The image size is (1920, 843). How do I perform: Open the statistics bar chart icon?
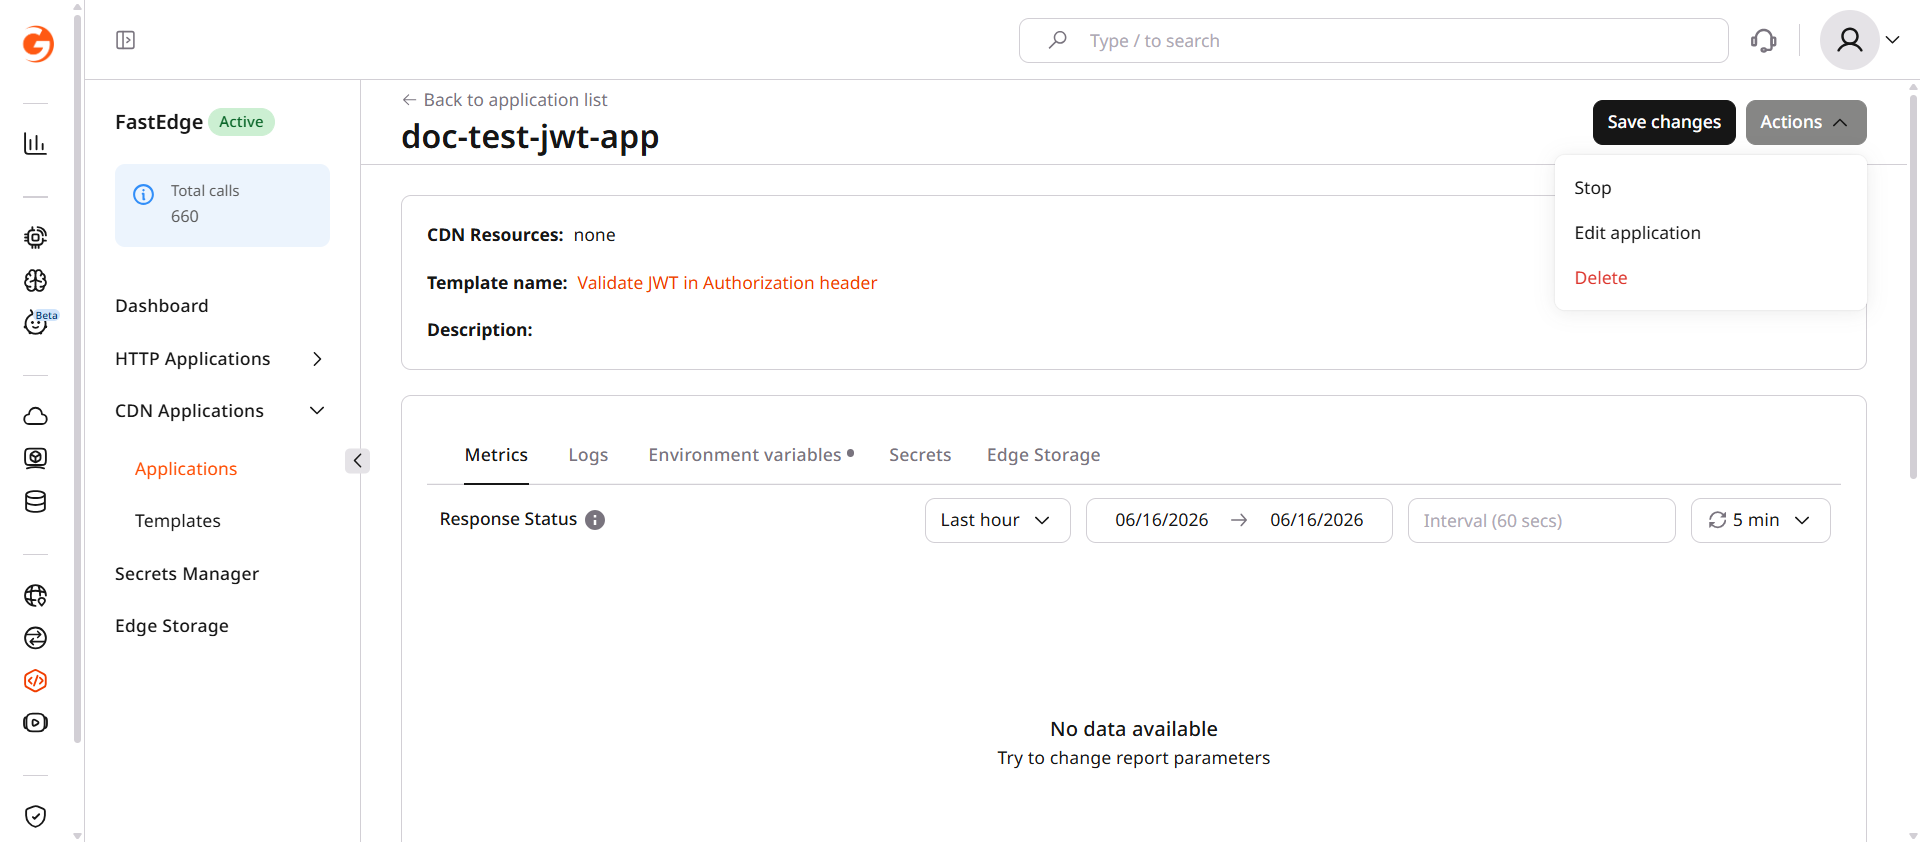[35, 144]
